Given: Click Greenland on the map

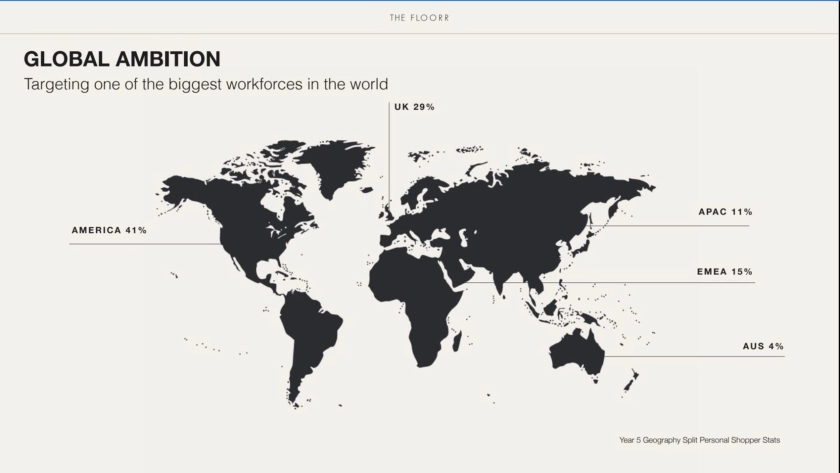Looking at the screenshot, I should [333, 163].
